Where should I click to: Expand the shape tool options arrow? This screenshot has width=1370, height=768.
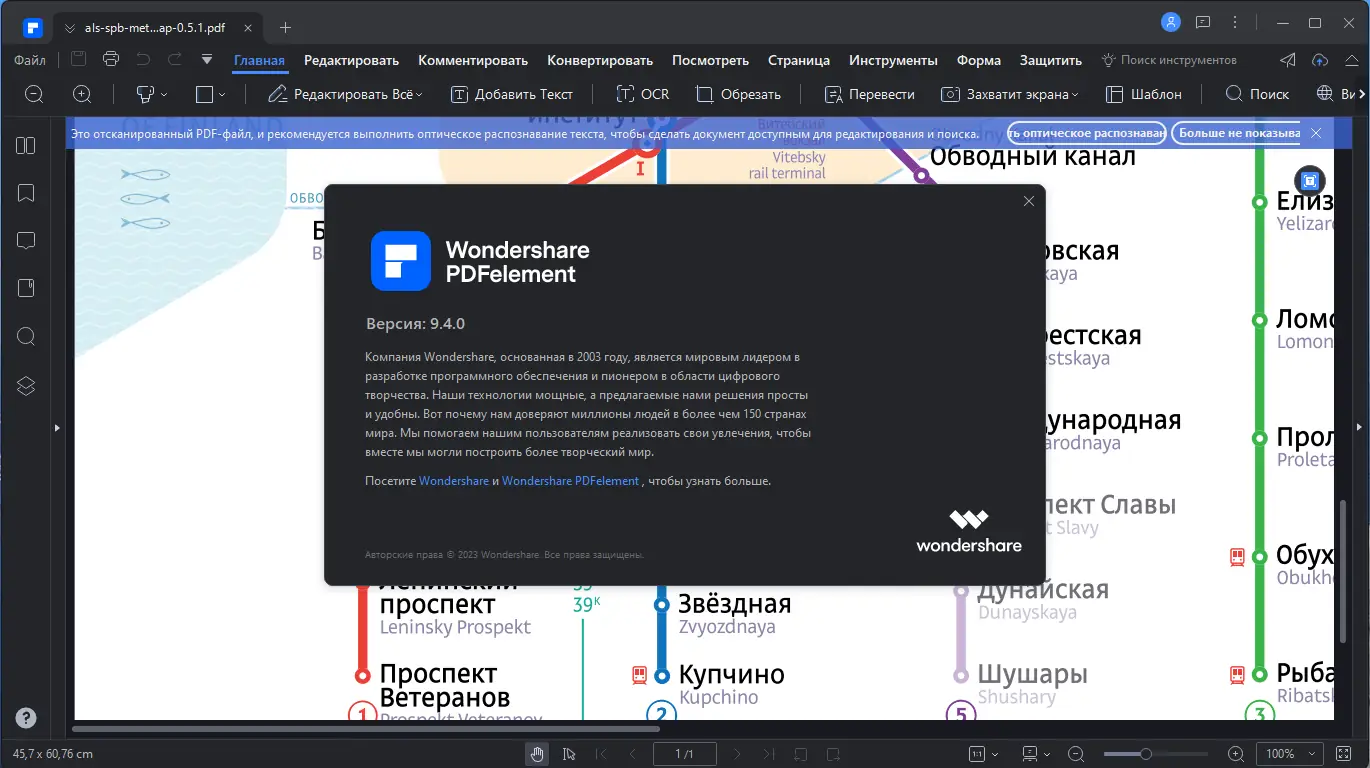tap(222, 95)
